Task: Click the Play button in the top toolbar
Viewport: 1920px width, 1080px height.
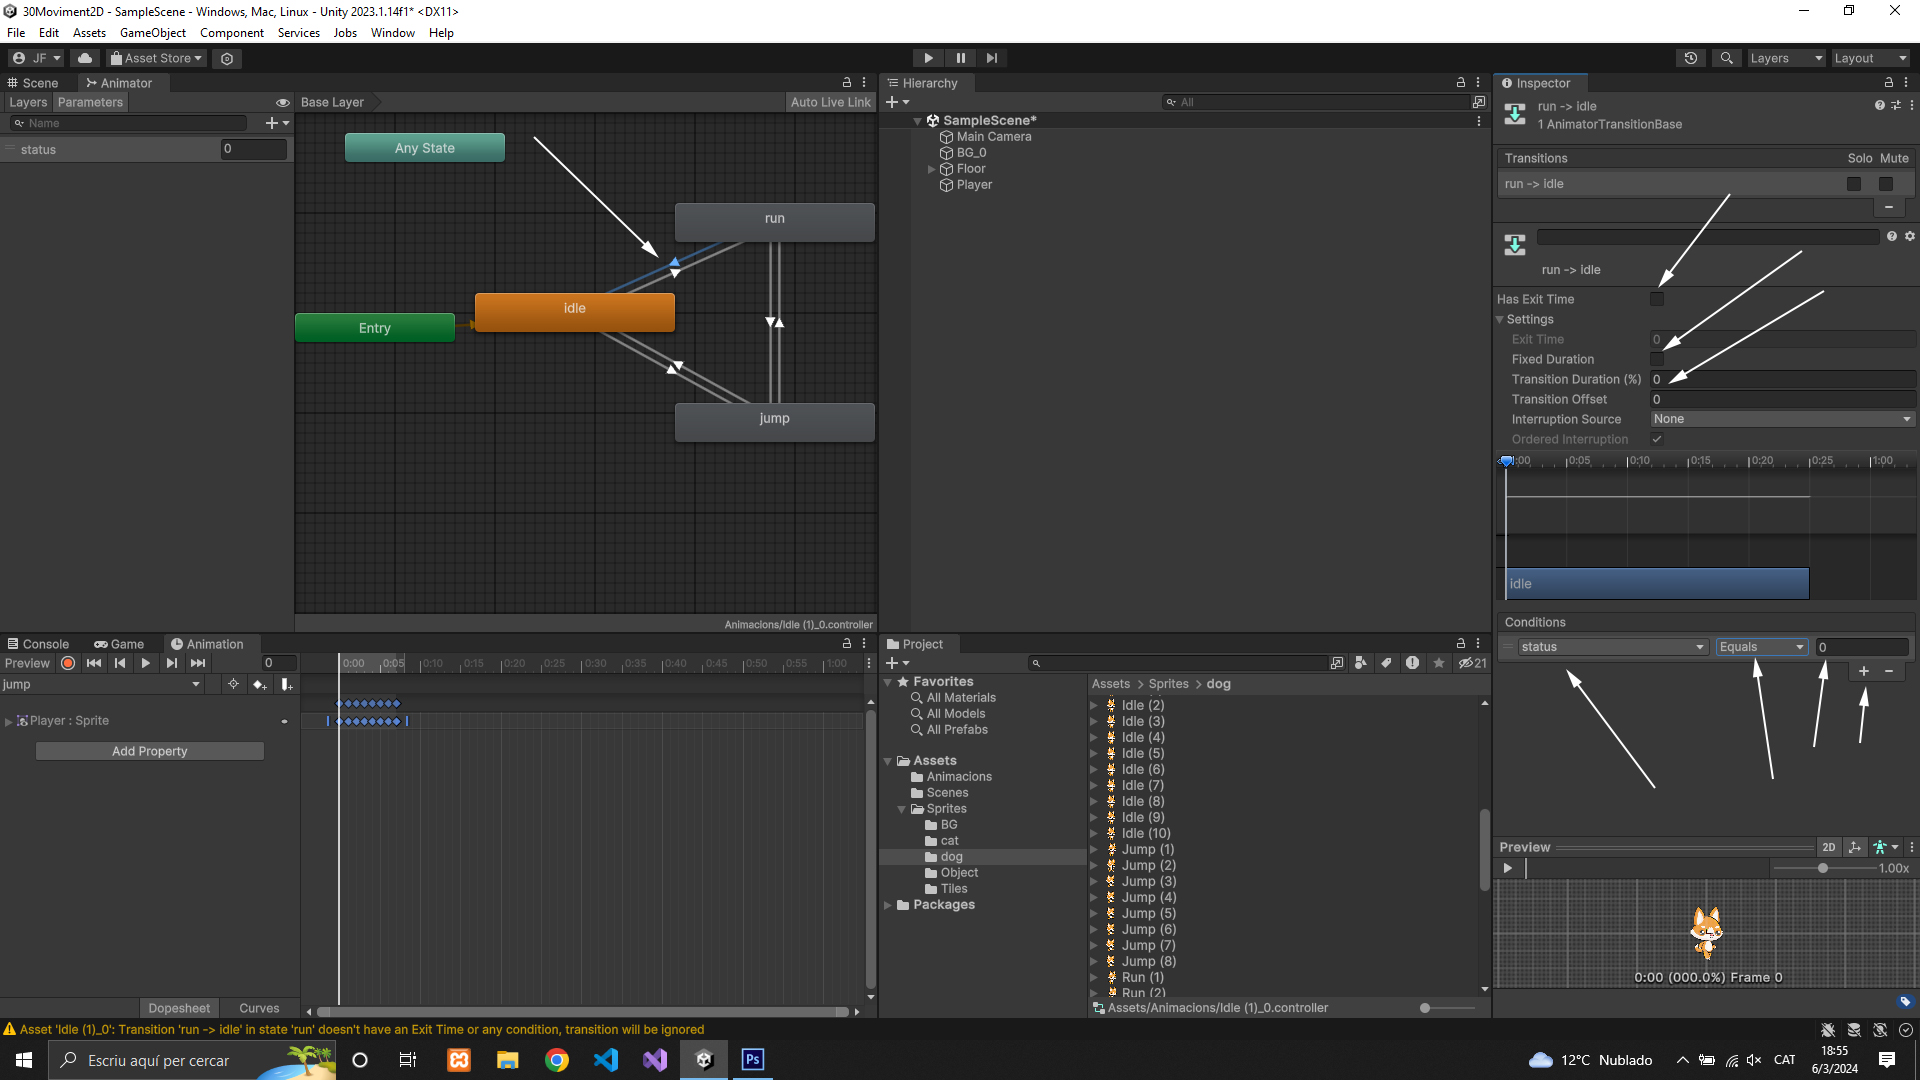Action: [928, 58]
